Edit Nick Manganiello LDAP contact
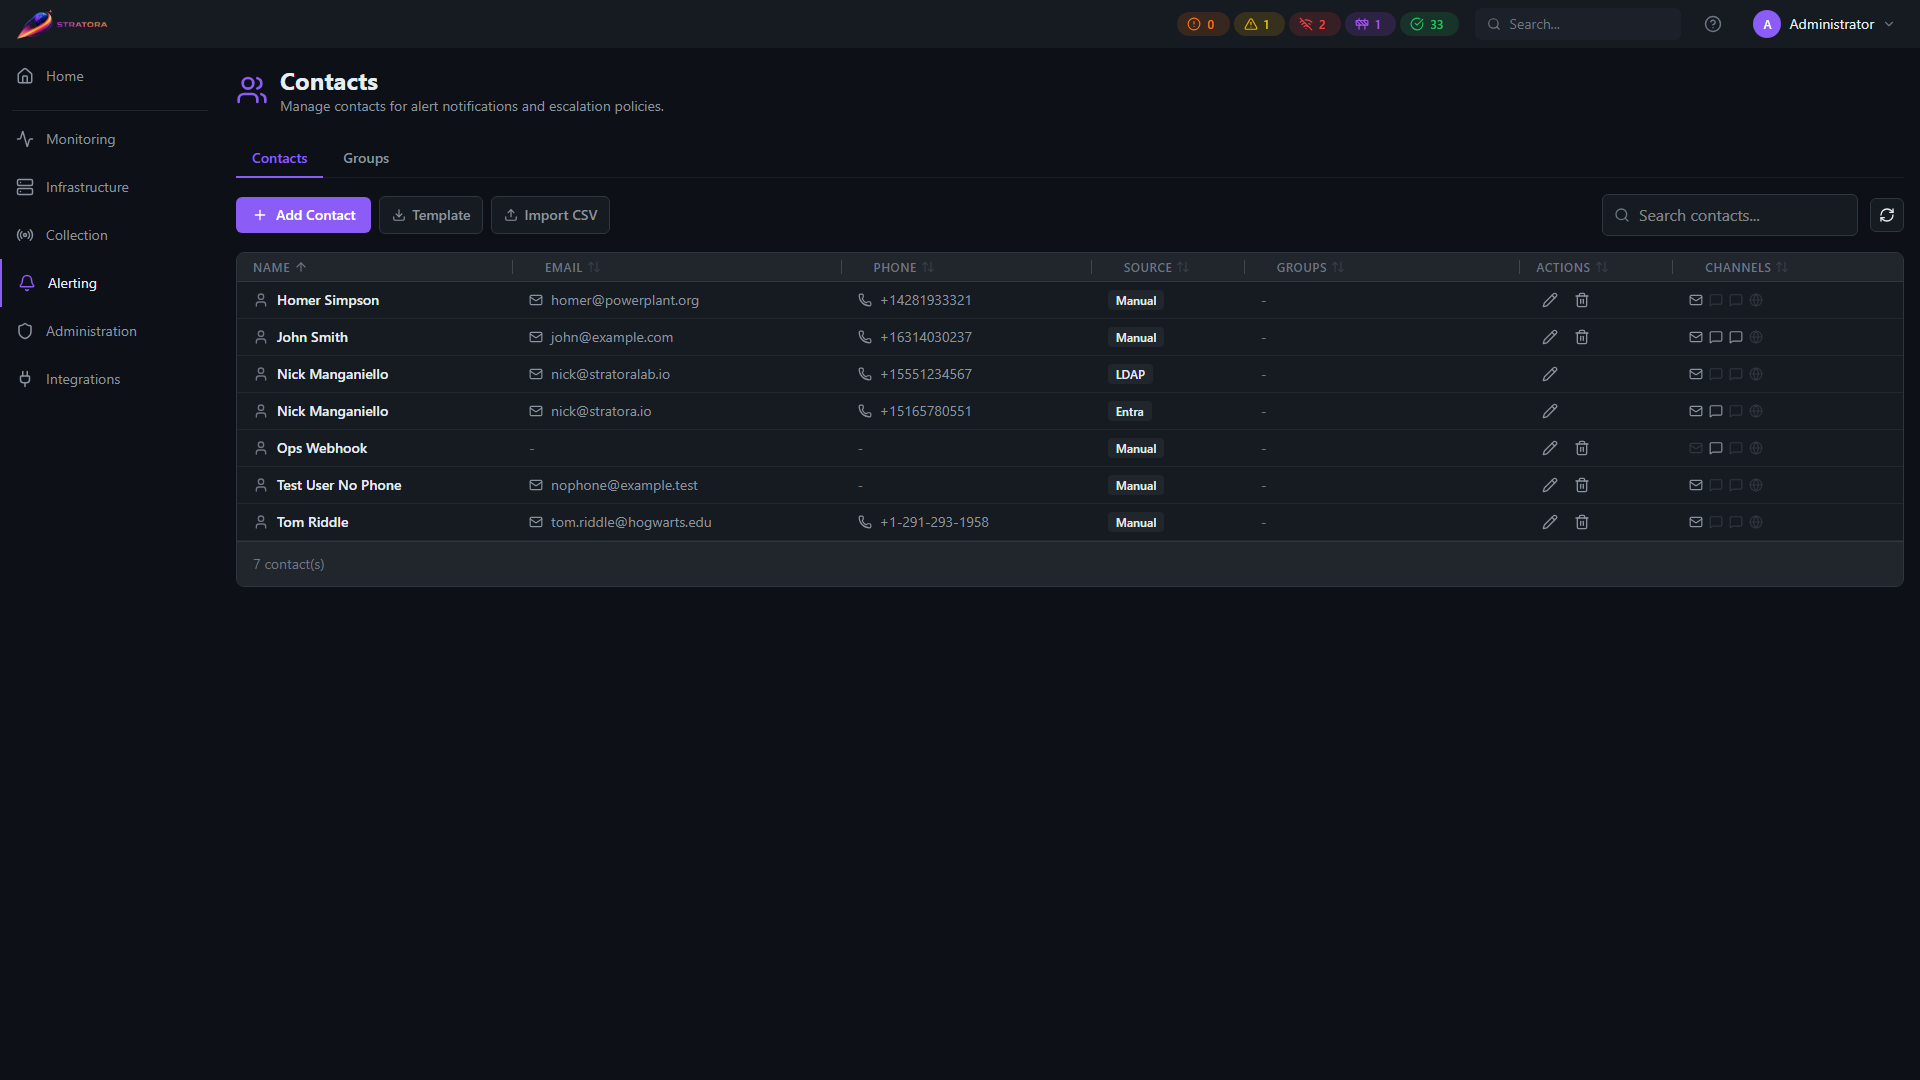Screen dimensions: 1920x1080 click(1550, 374)
